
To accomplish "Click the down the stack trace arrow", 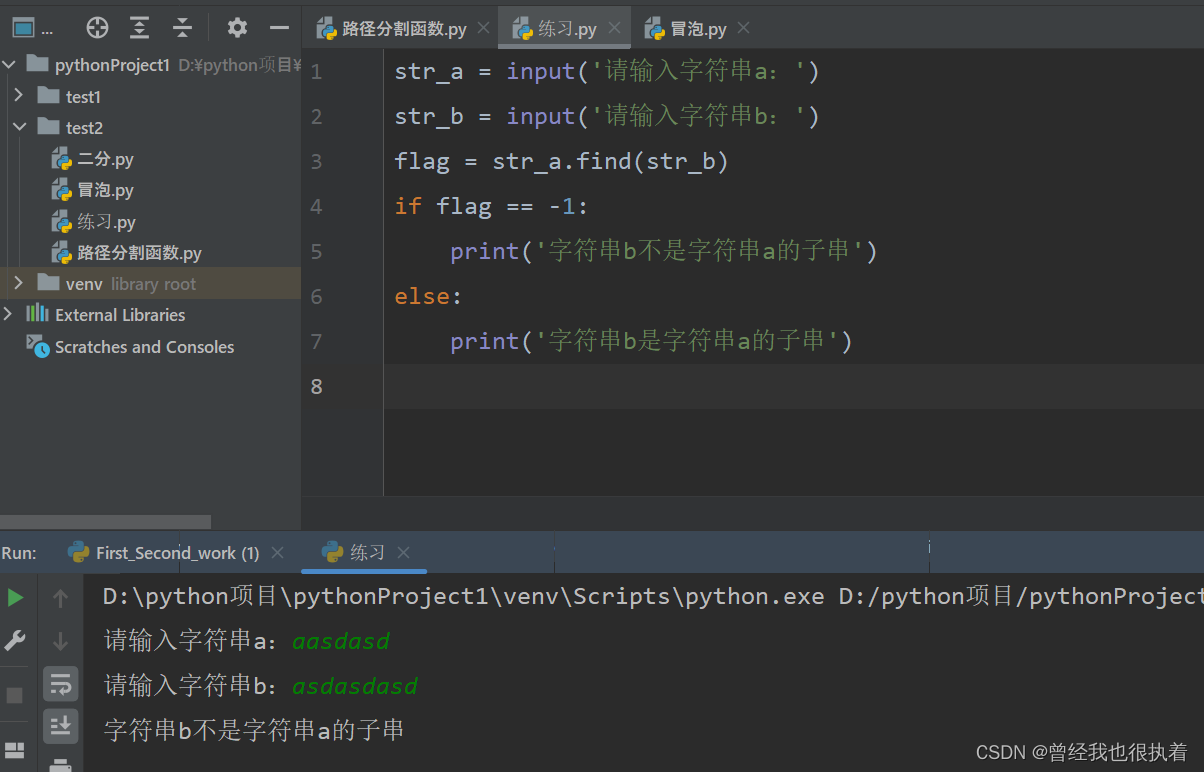I will pyautogui.click(x=60, y=641).
